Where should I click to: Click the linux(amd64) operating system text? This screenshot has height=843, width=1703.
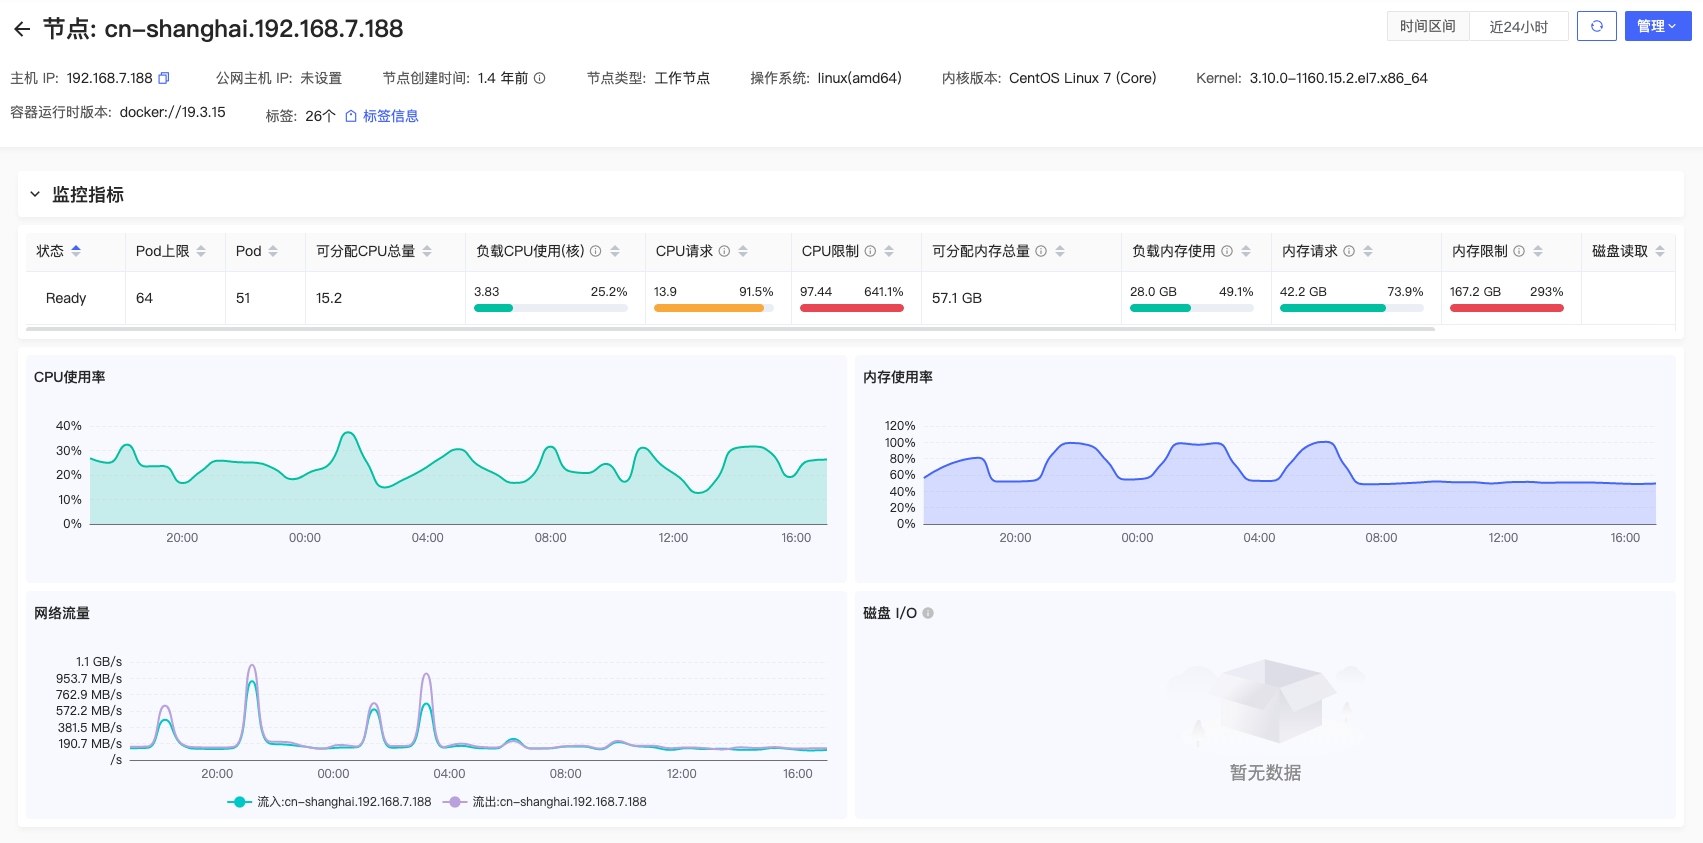859,78
